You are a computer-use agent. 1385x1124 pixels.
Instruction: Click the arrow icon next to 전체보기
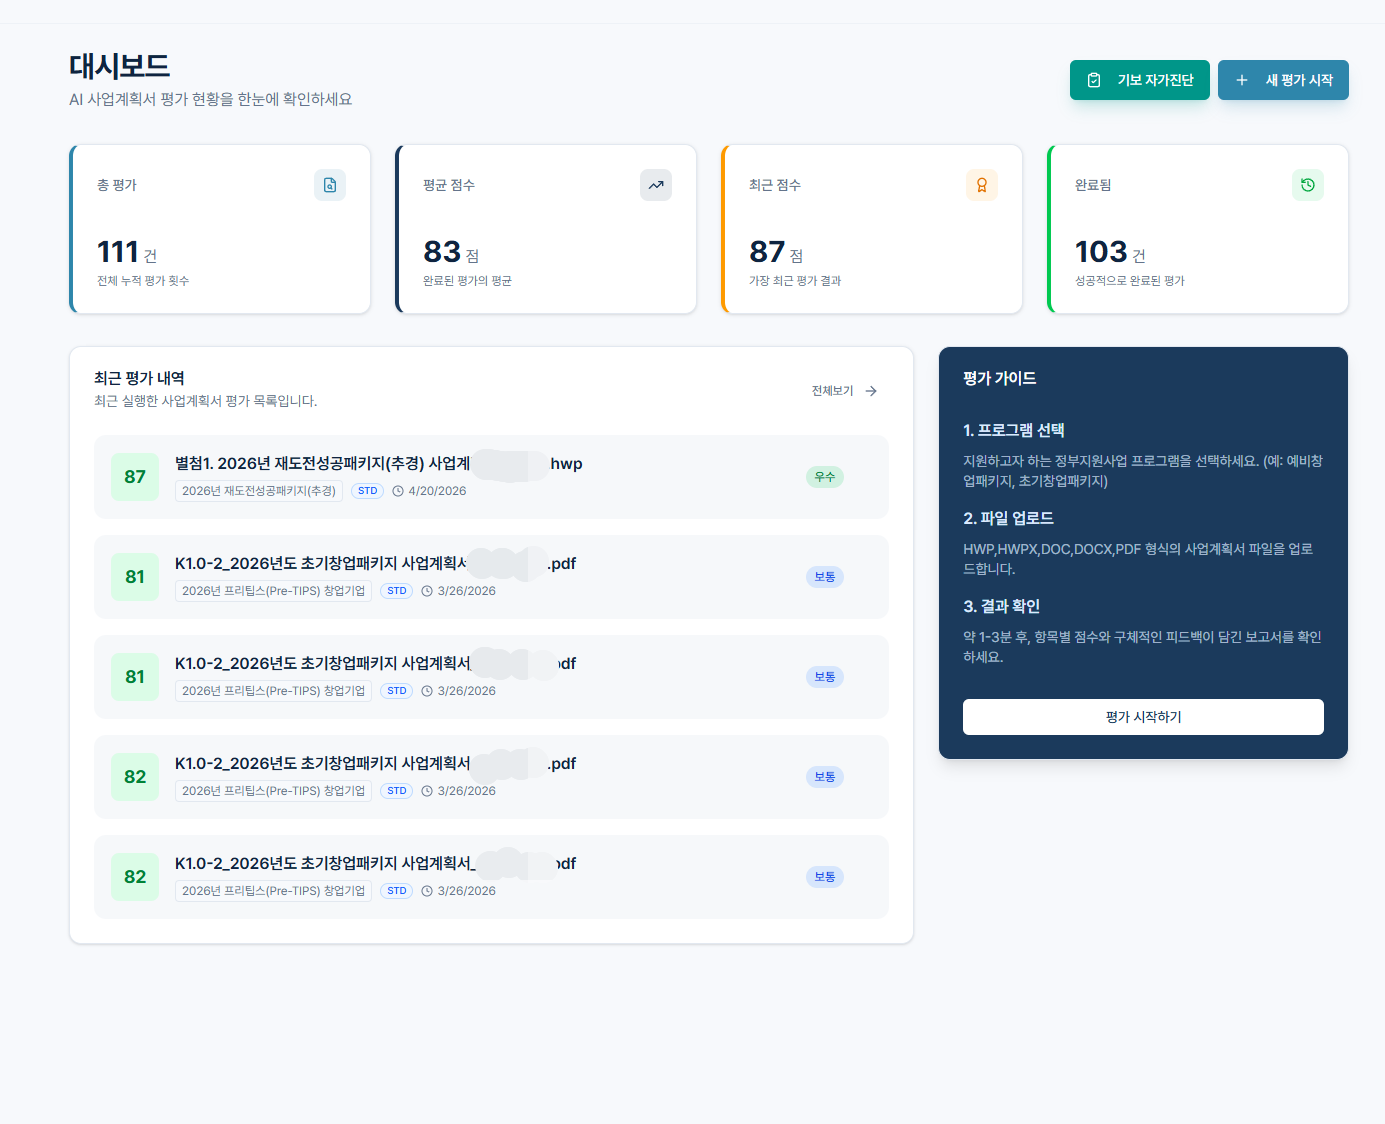tap(871, 391)
